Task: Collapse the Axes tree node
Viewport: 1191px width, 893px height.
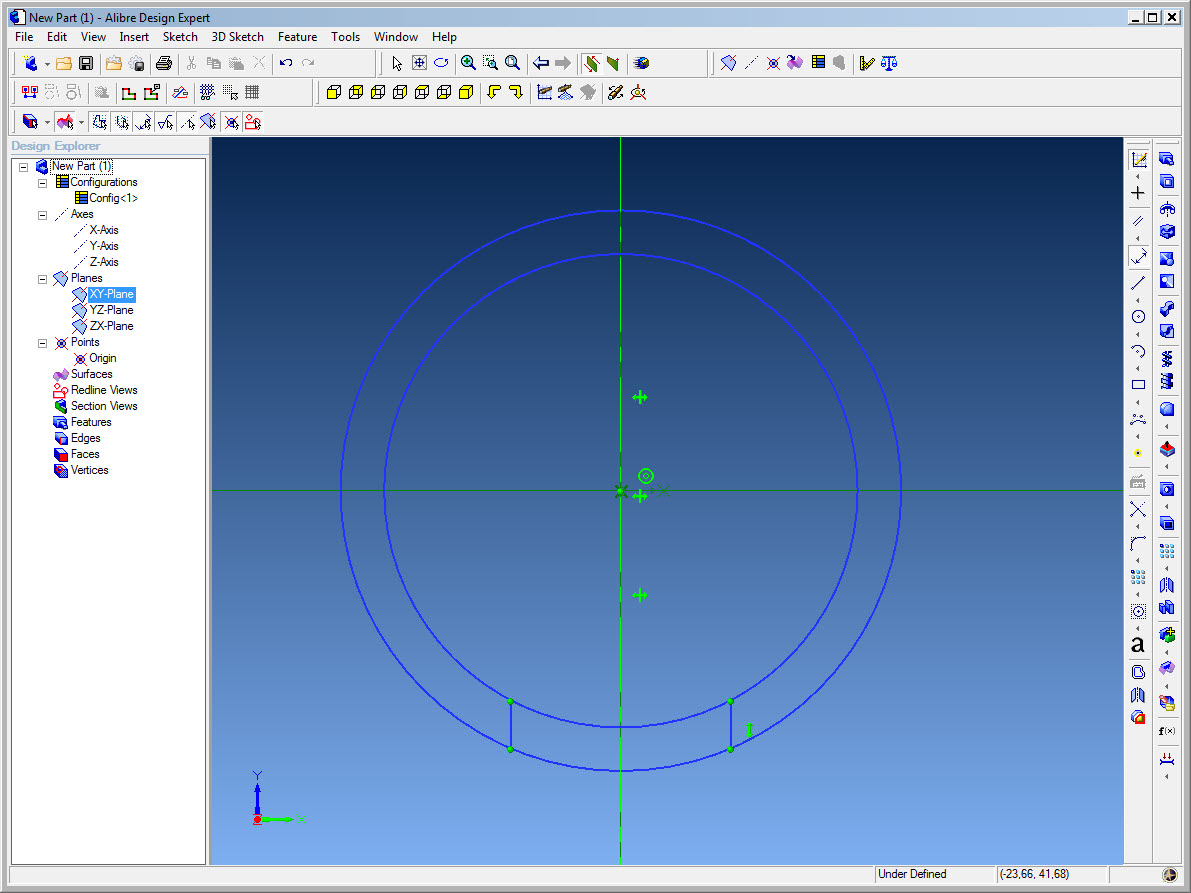Action: click(43, 215)
